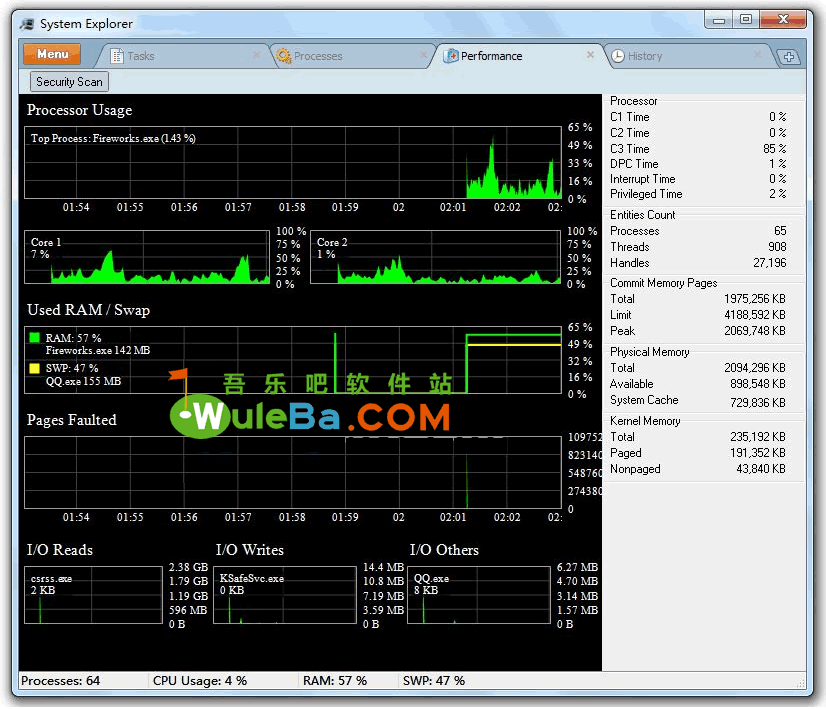Viewport: 826px width, 709px height.
Task: Click the commit peak "2069,748 KB"
Action: pyautogui.click(x=755, y=331)
